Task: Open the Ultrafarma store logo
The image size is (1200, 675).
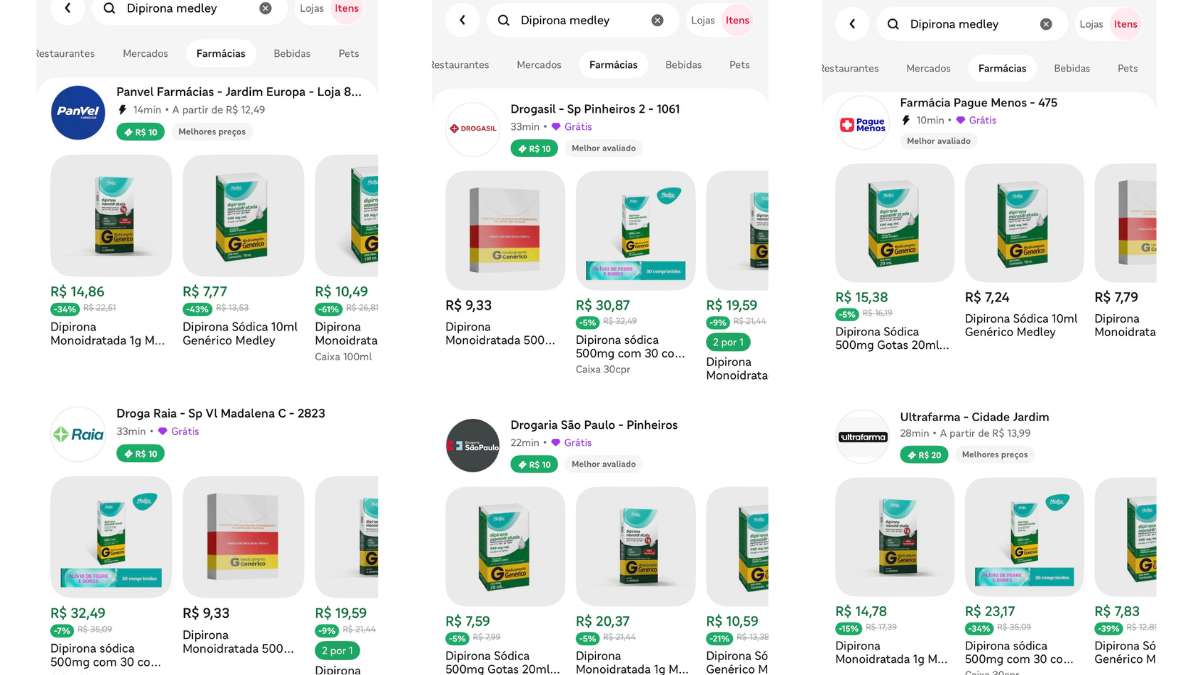Action: [862, 437]
